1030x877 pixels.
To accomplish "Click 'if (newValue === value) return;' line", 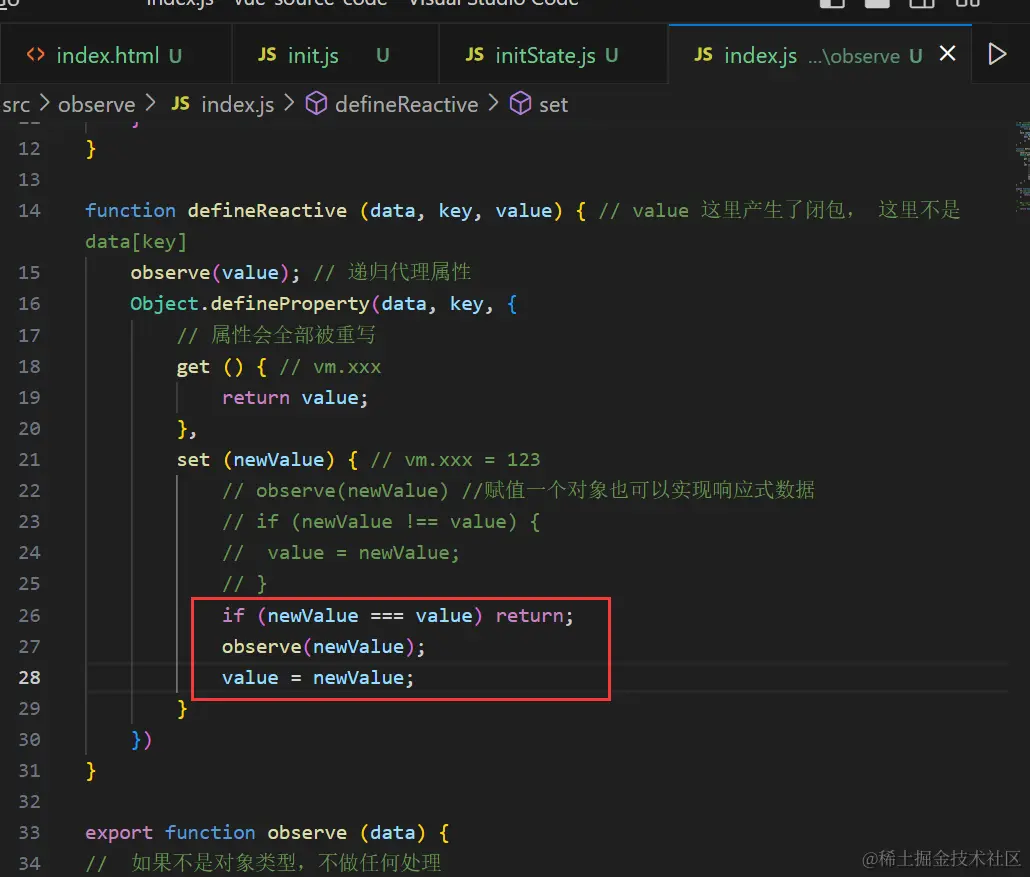I will point(397,616).
